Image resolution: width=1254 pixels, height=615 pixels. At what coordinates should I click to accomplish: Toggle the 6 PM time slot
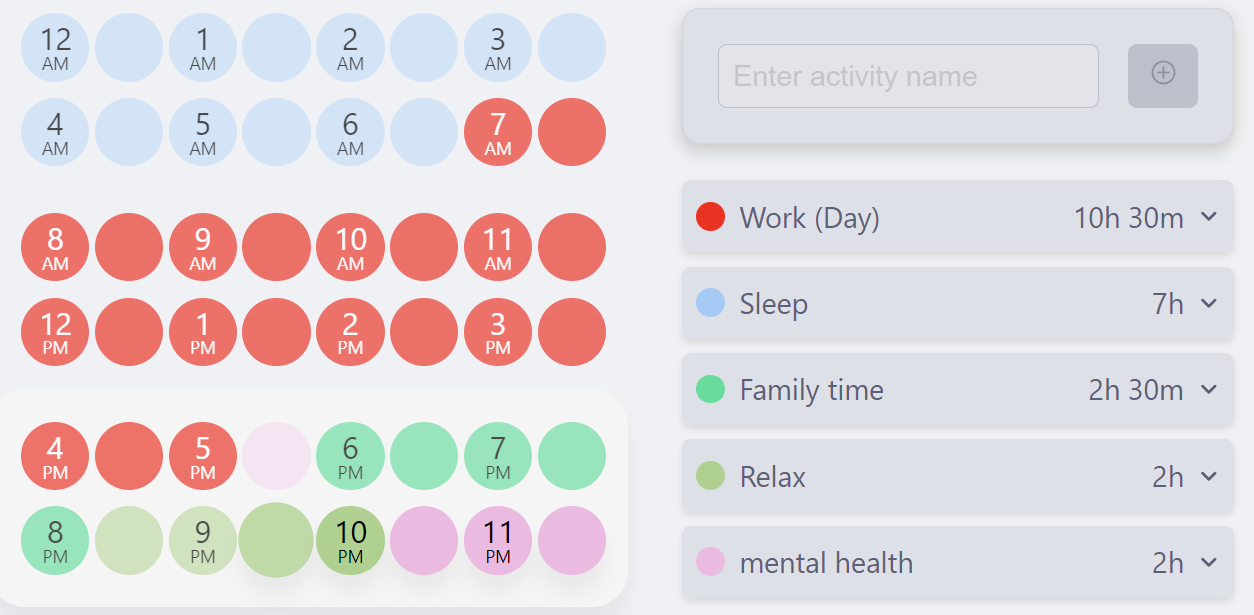(350, 456)
